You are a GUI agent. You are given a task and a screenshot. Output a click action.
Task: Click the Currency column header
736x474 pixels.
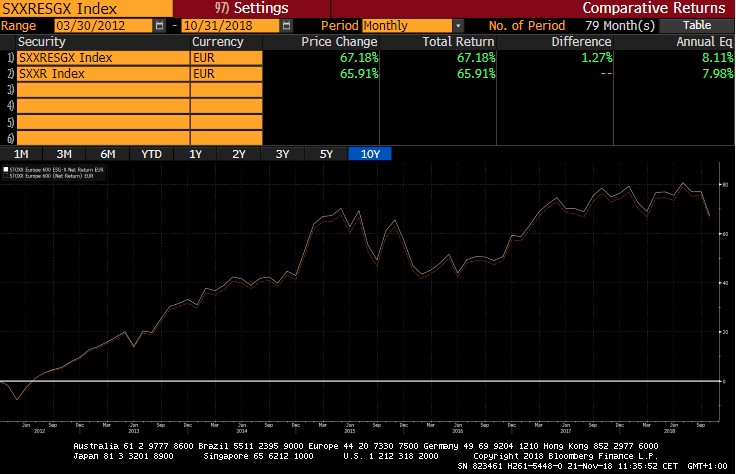[x=218, y=42]
